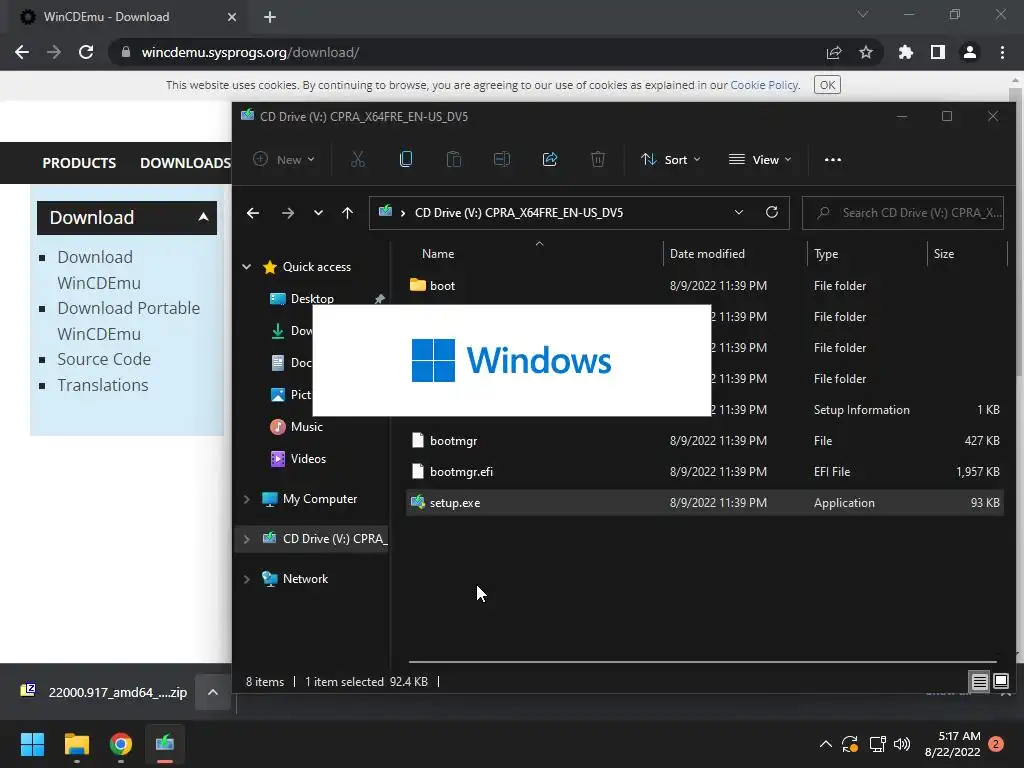1024x768 pixels.
Task: Open Download WinCDEmu link
Action: pos(99,270)
